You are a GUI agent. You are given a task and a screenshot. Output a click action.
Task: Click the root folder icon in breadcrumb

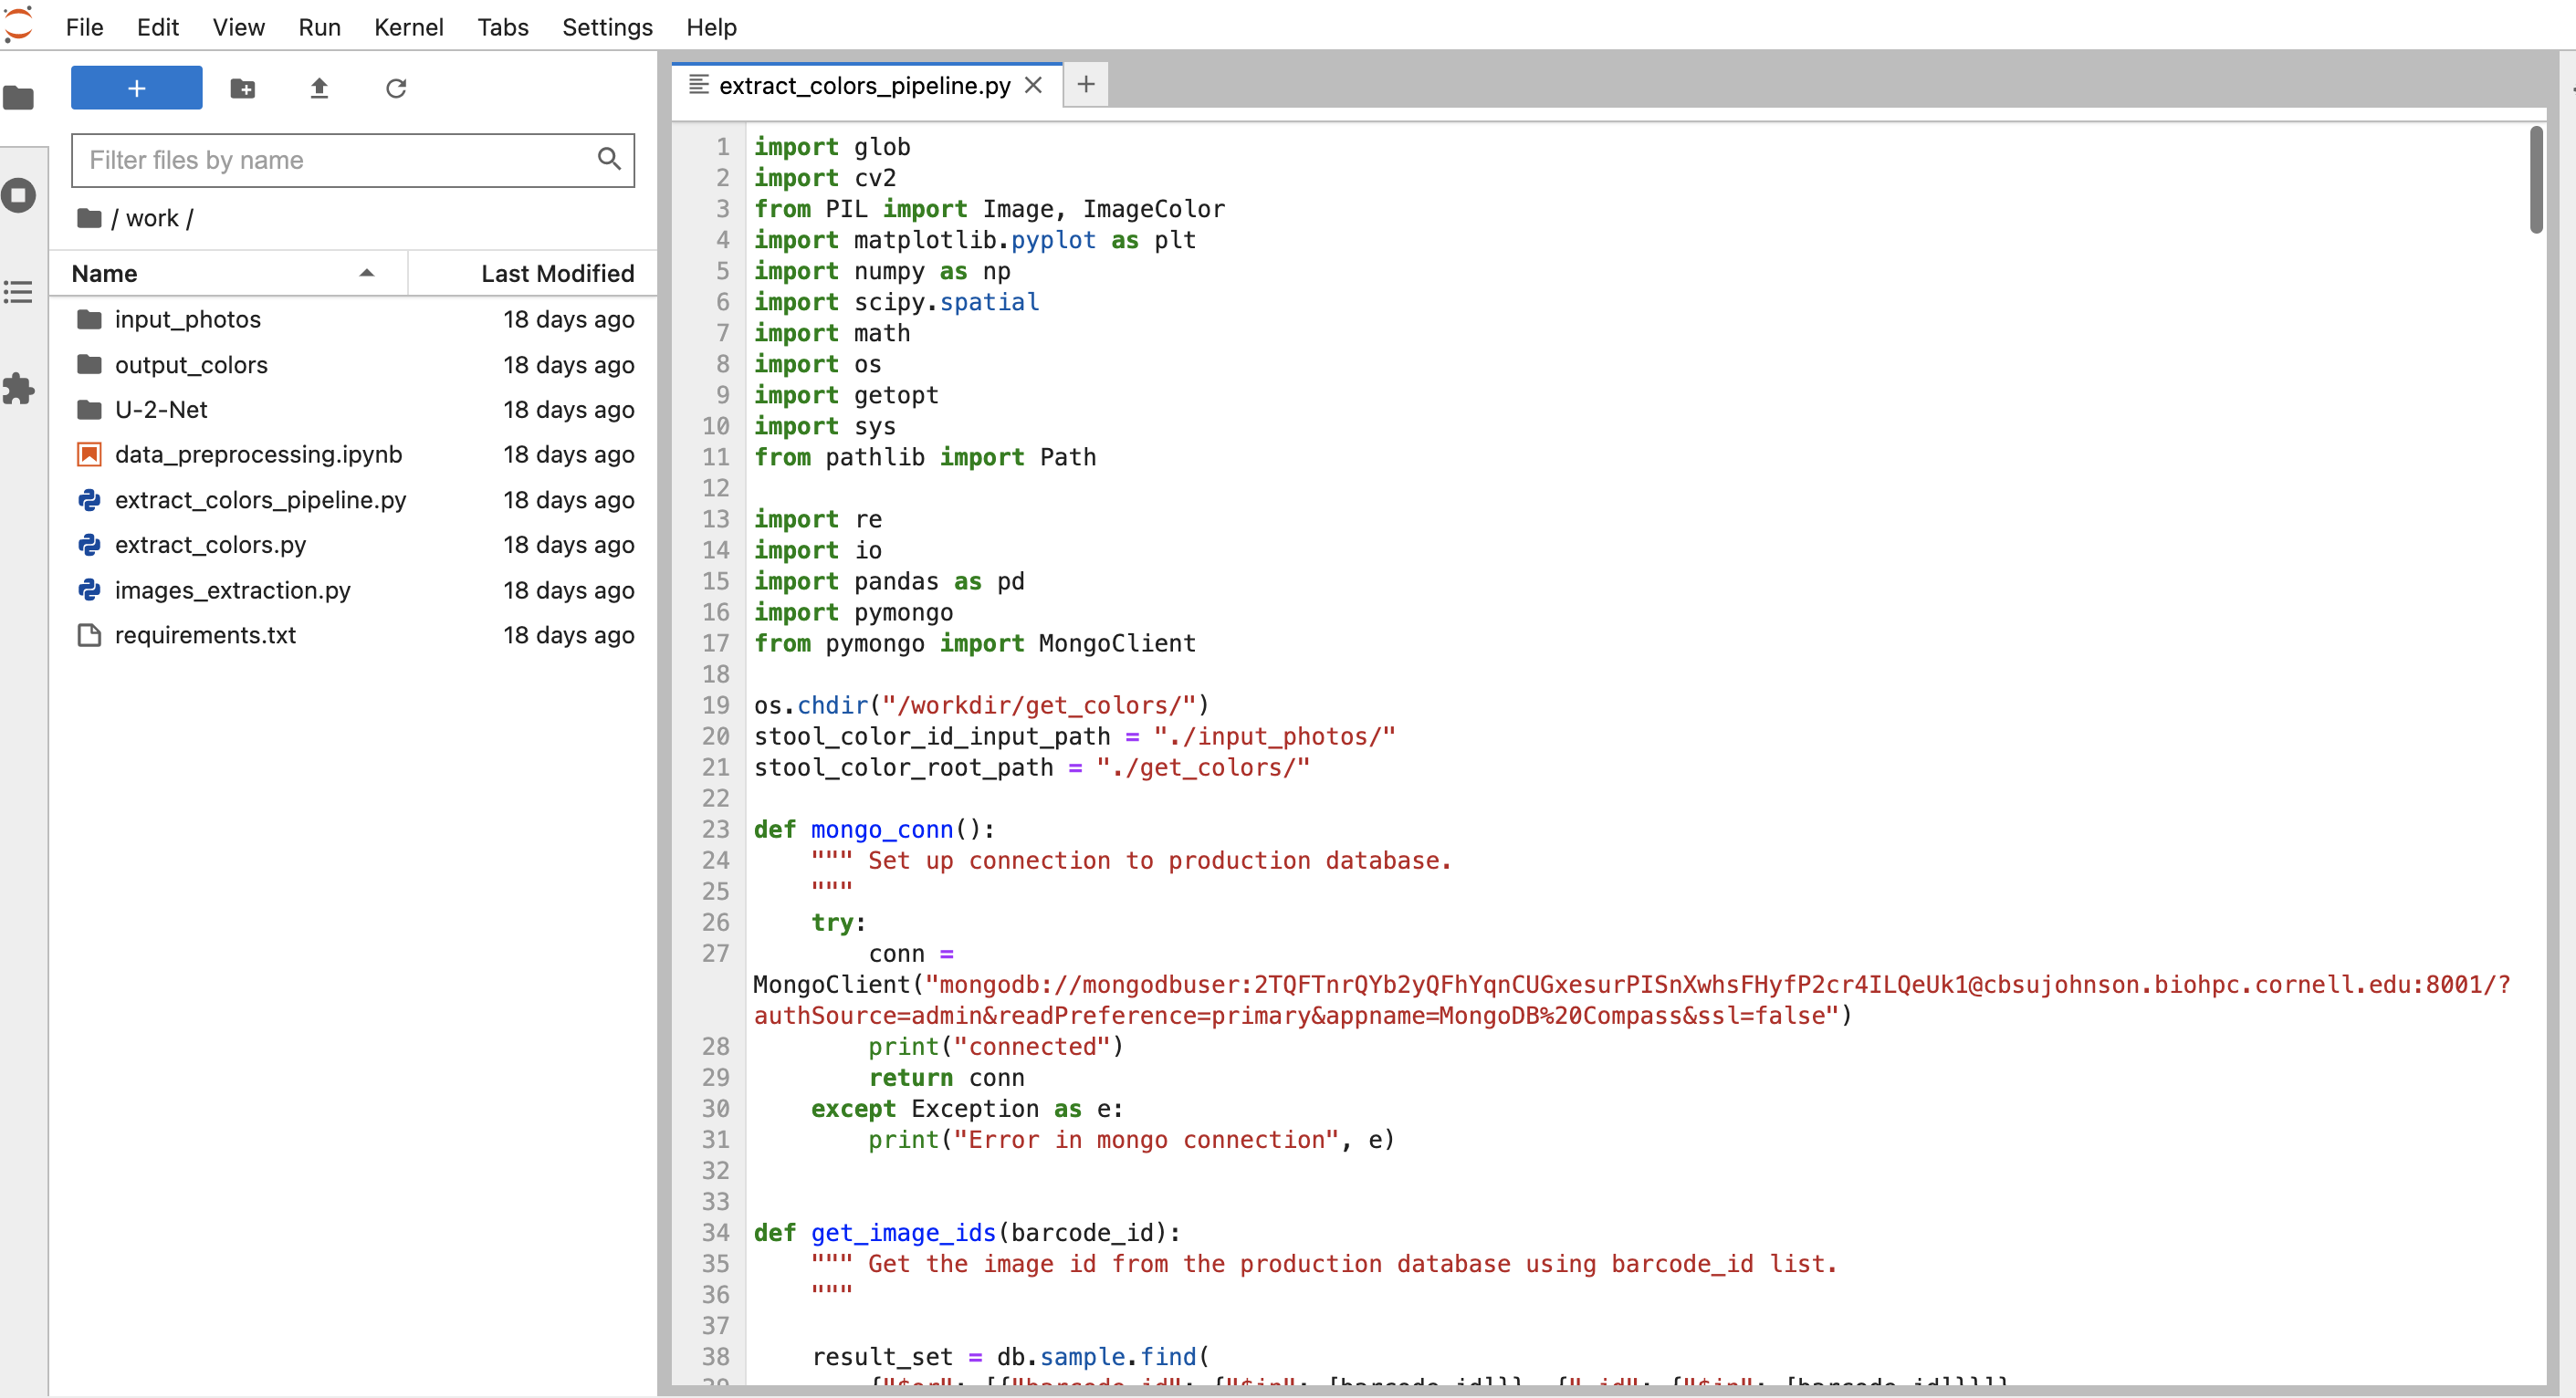(x=89, y=218)
